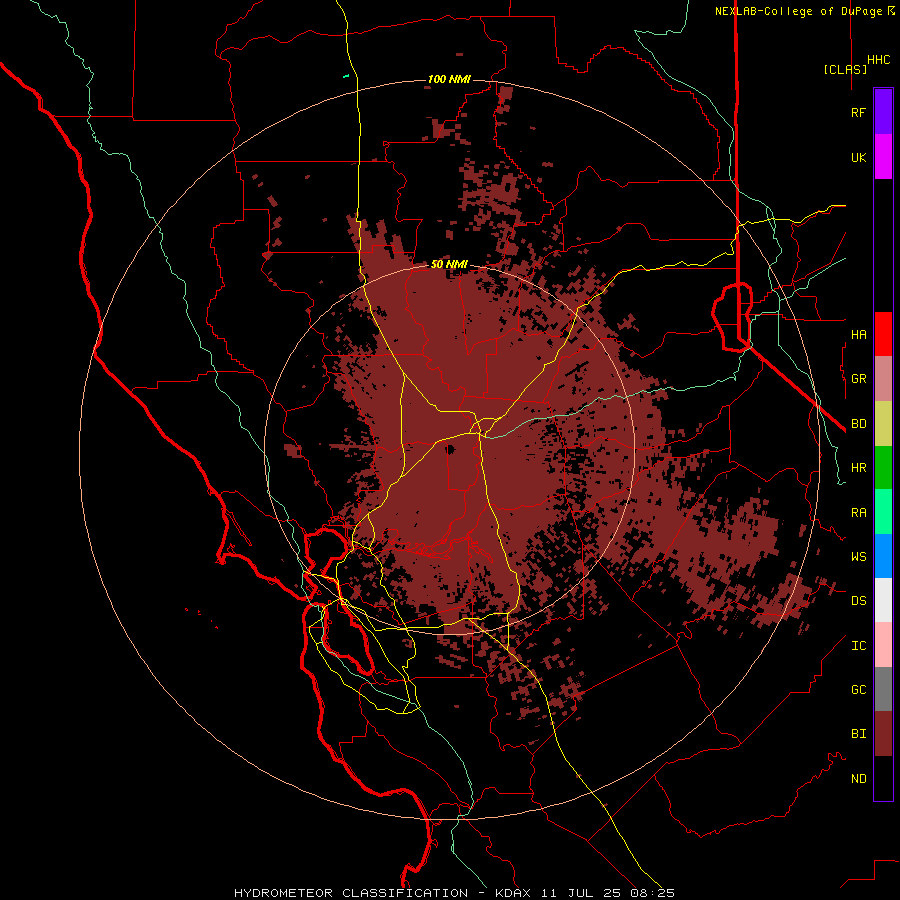Click the RA light-green legend swatch
Viewport: 900px width, 900px height.
pyautogui.click(x=883, y=512)
